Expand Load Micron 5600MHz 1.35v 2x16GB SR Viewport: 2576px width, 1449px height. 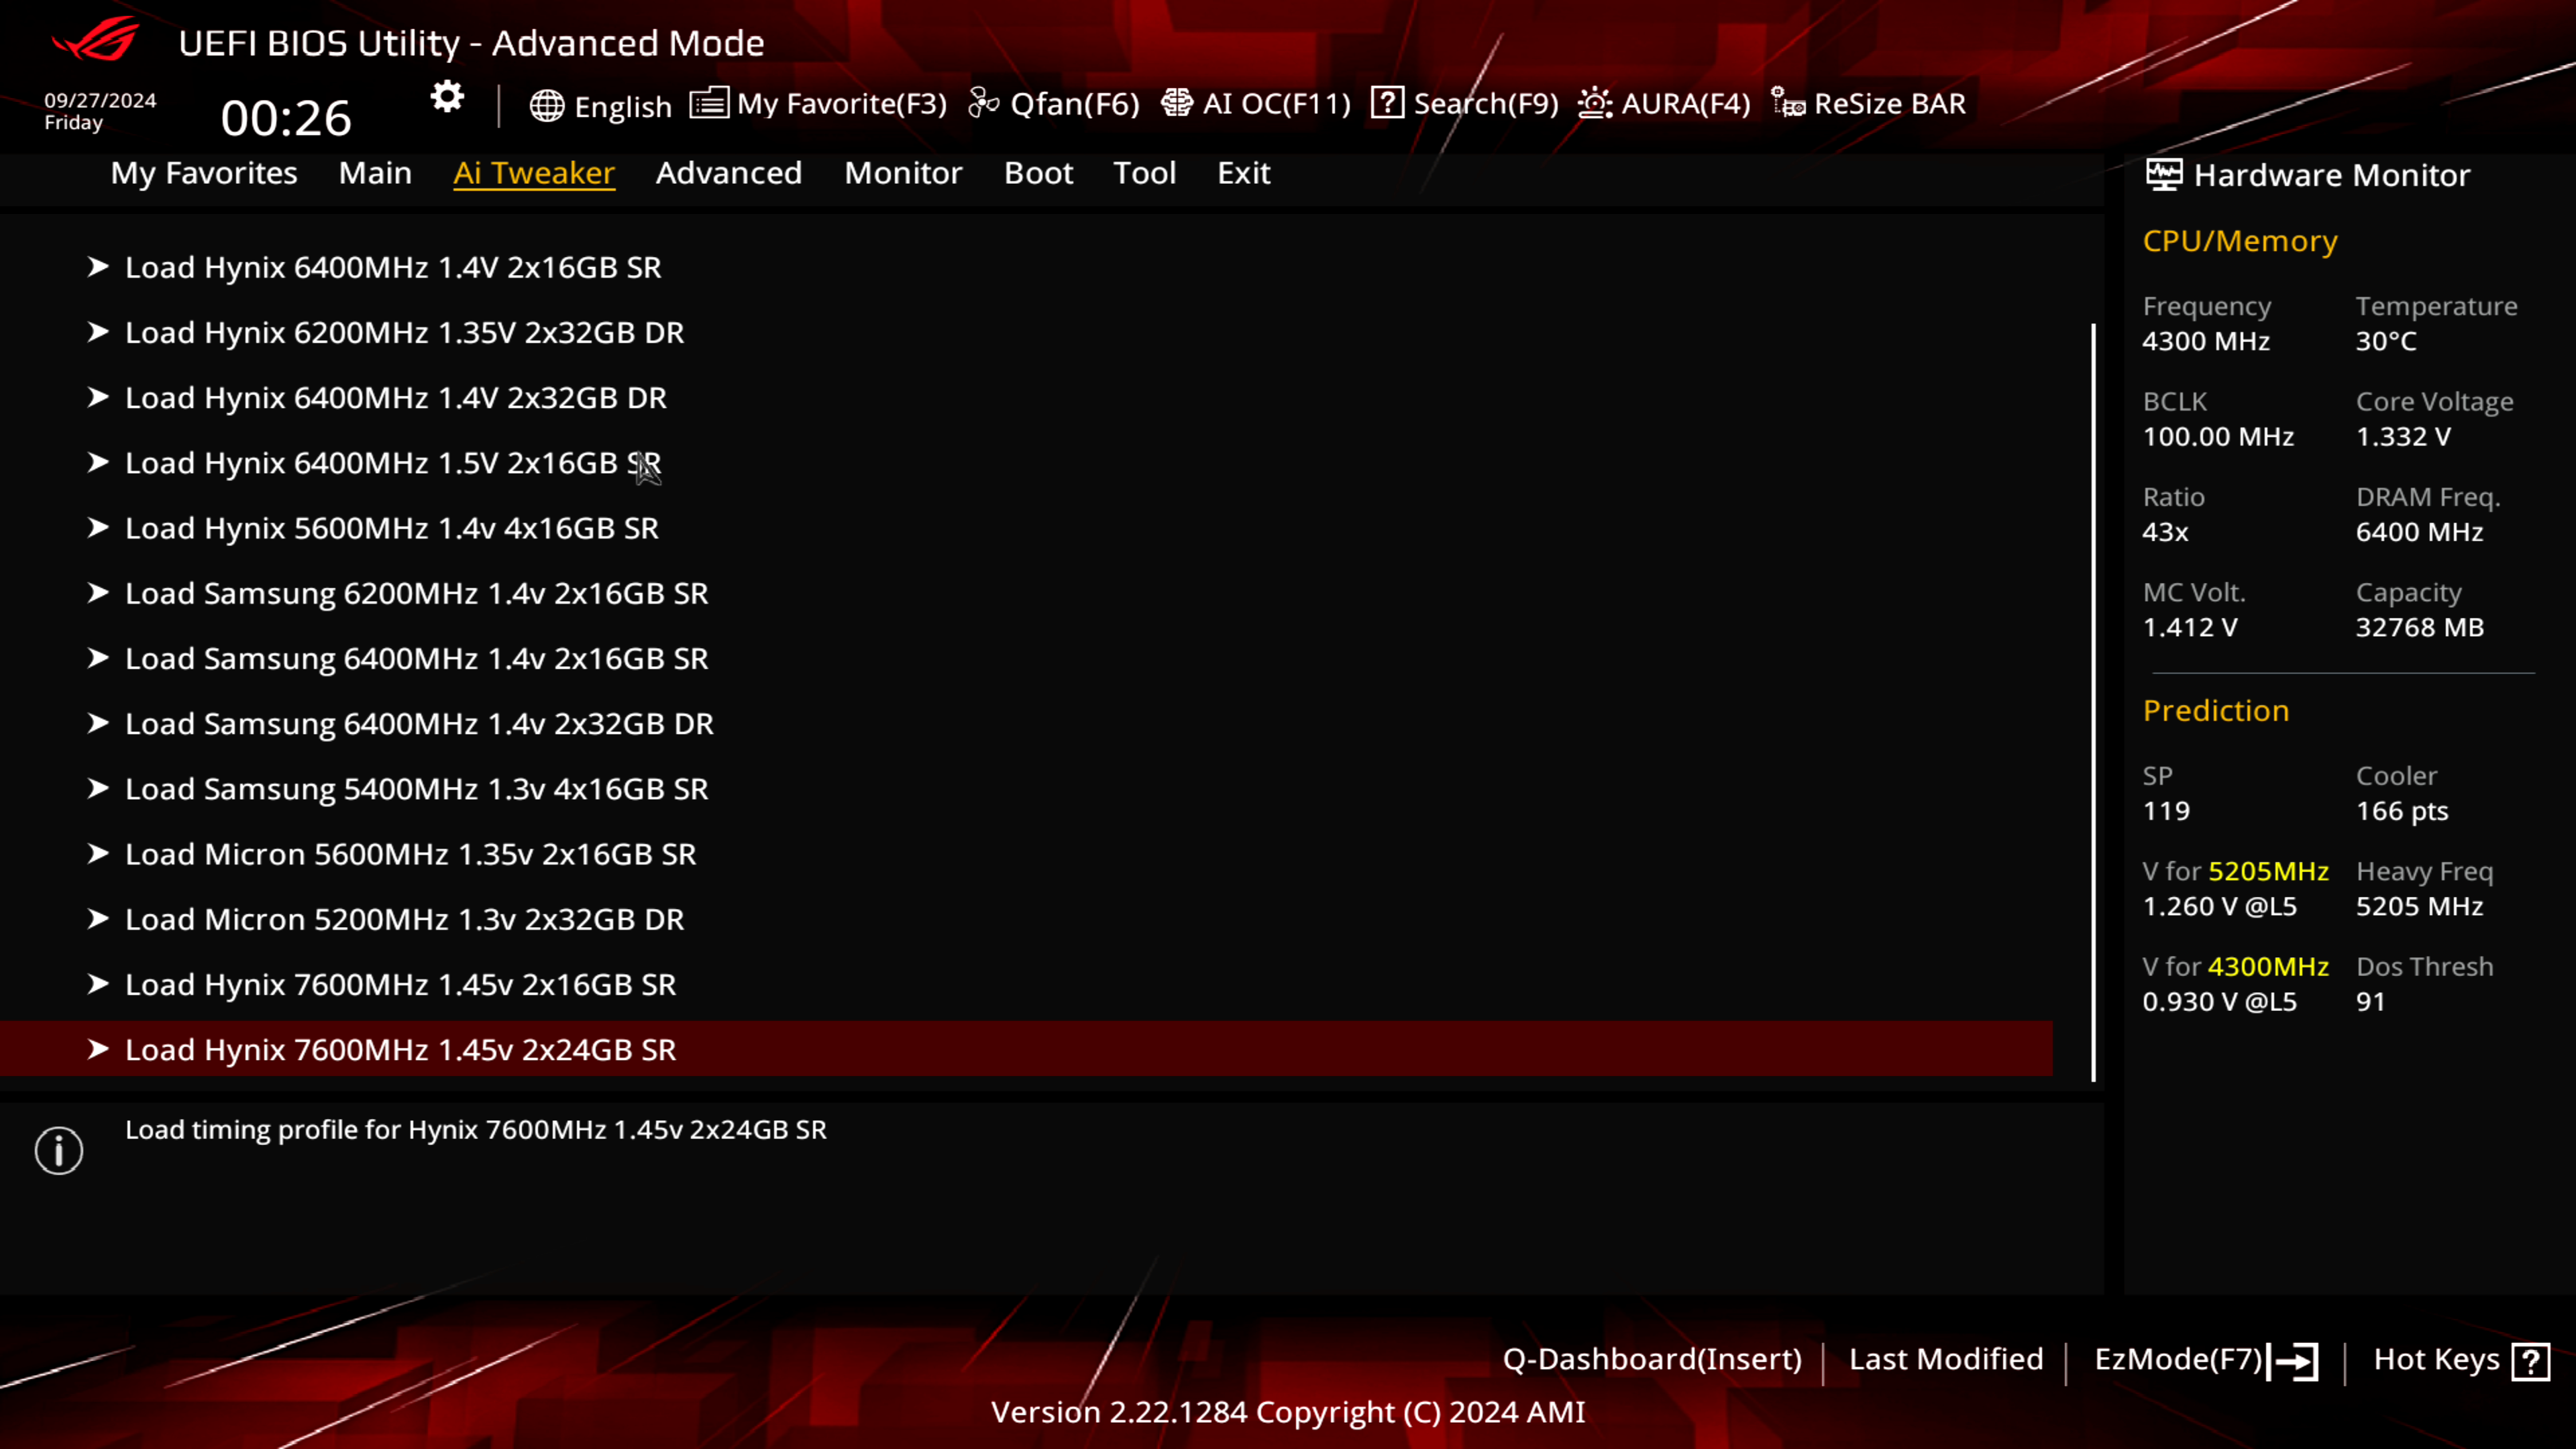97,853
